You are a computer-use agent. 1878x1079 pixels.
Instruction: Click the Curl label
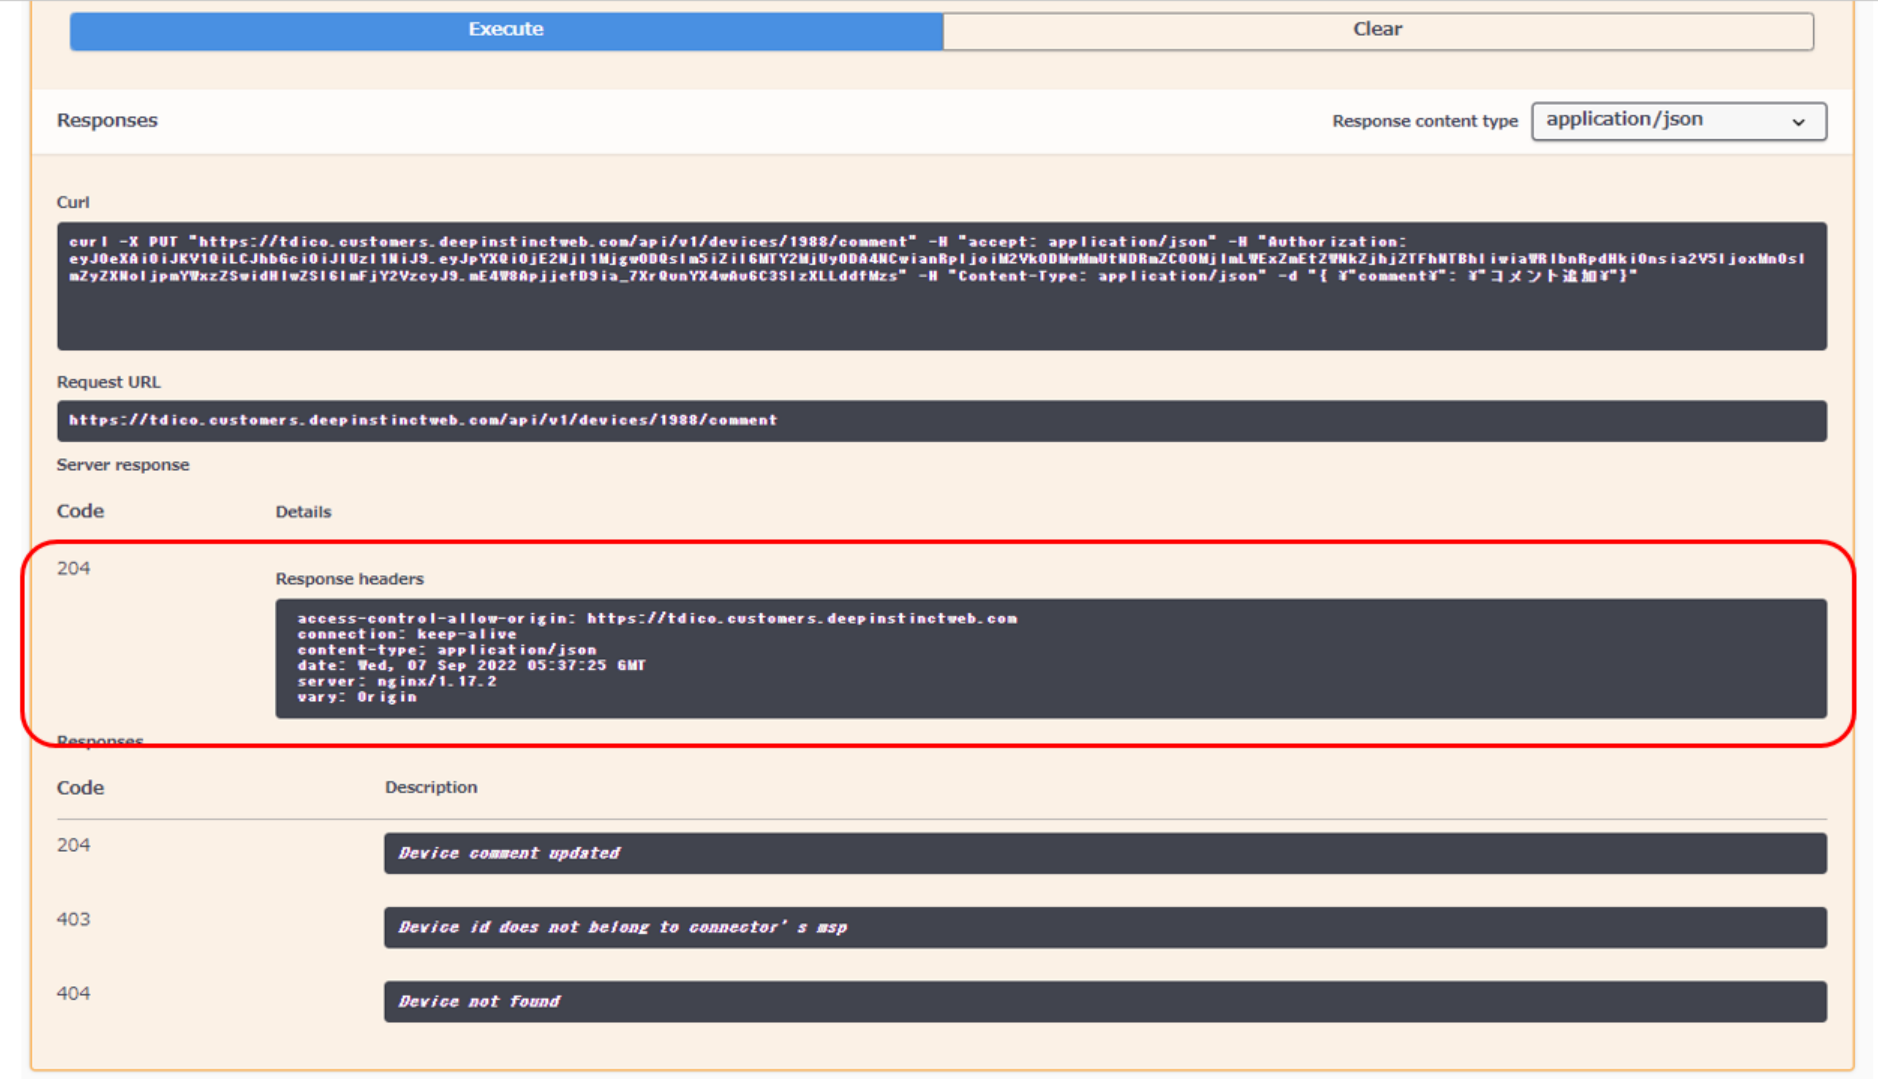coord(73,202)
